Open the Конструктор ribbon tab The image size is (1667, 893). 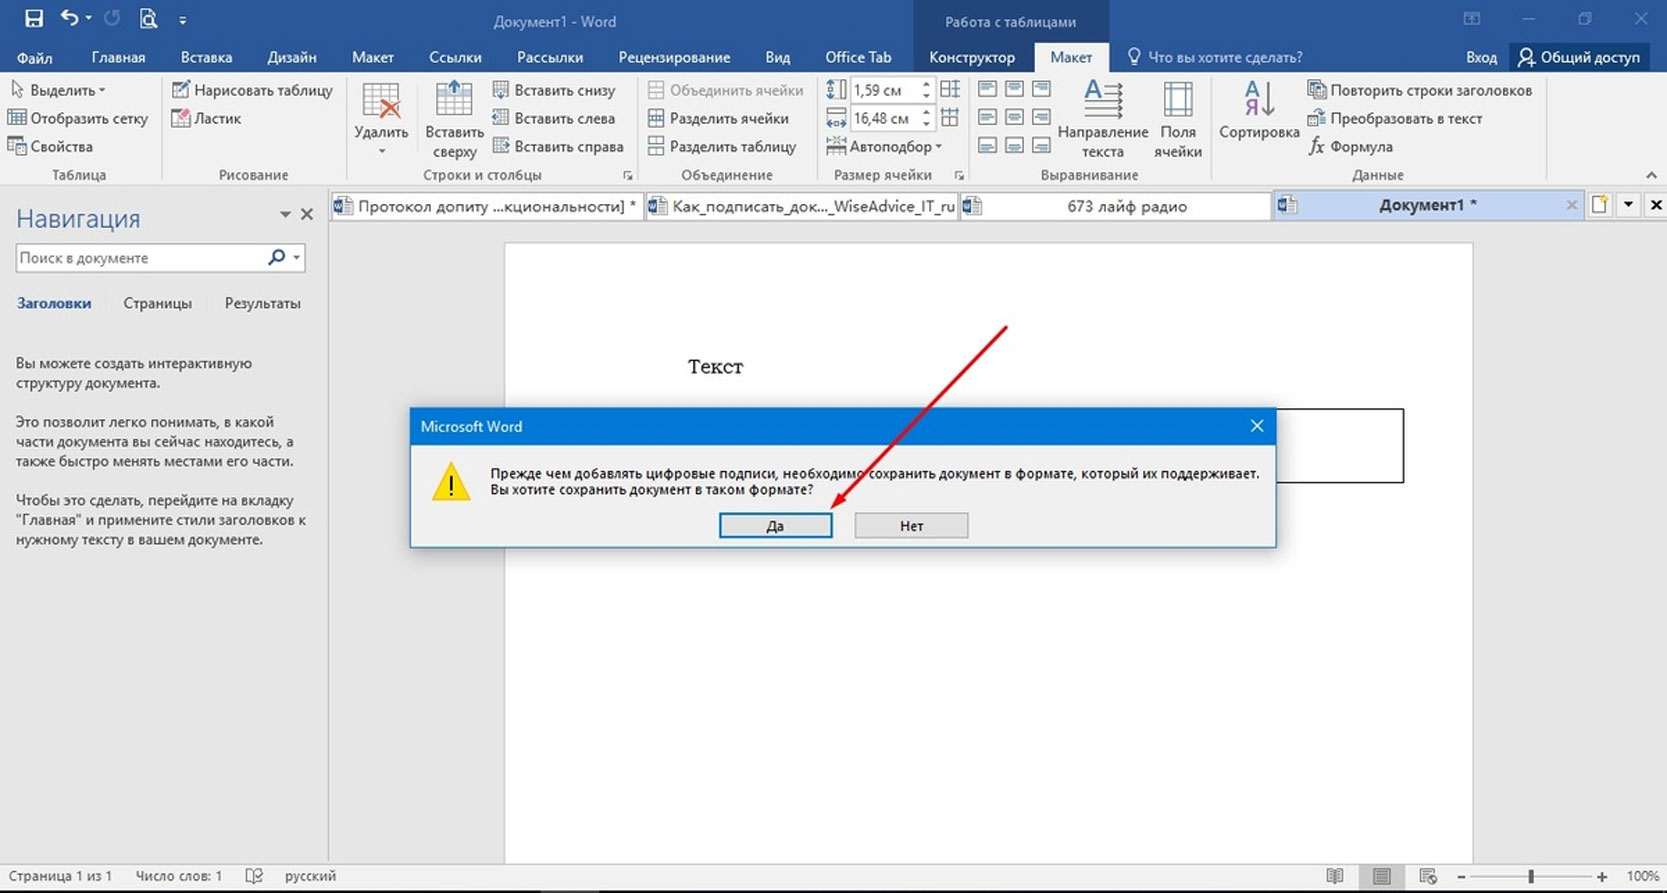971,57
